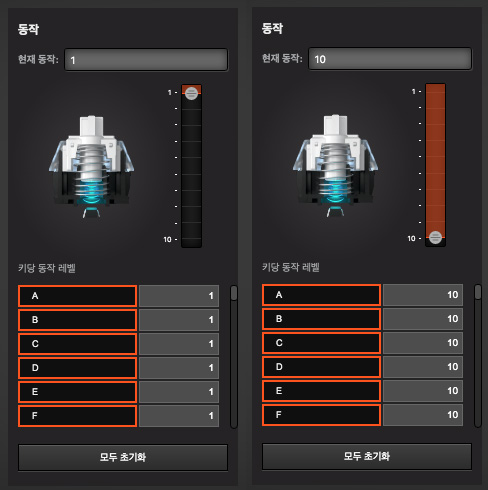Select key D in the right list
Image resolution: width=488 pixels, height=490 pixels.
321,367
